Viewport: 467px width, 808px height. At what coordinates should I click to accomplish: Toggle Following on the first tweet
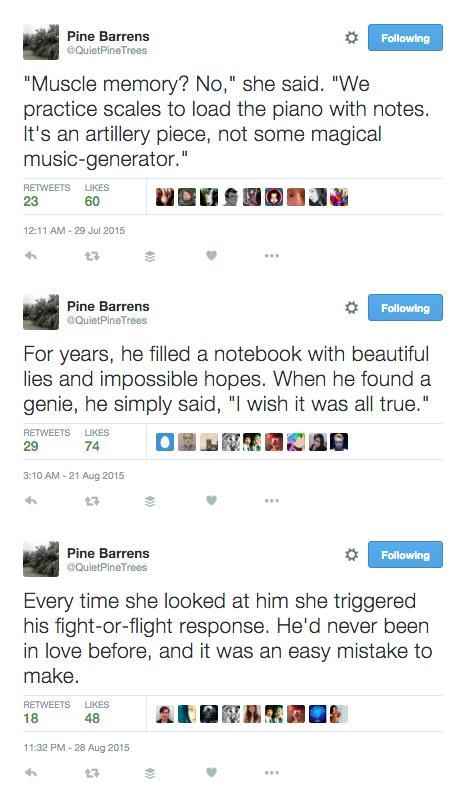405,38
